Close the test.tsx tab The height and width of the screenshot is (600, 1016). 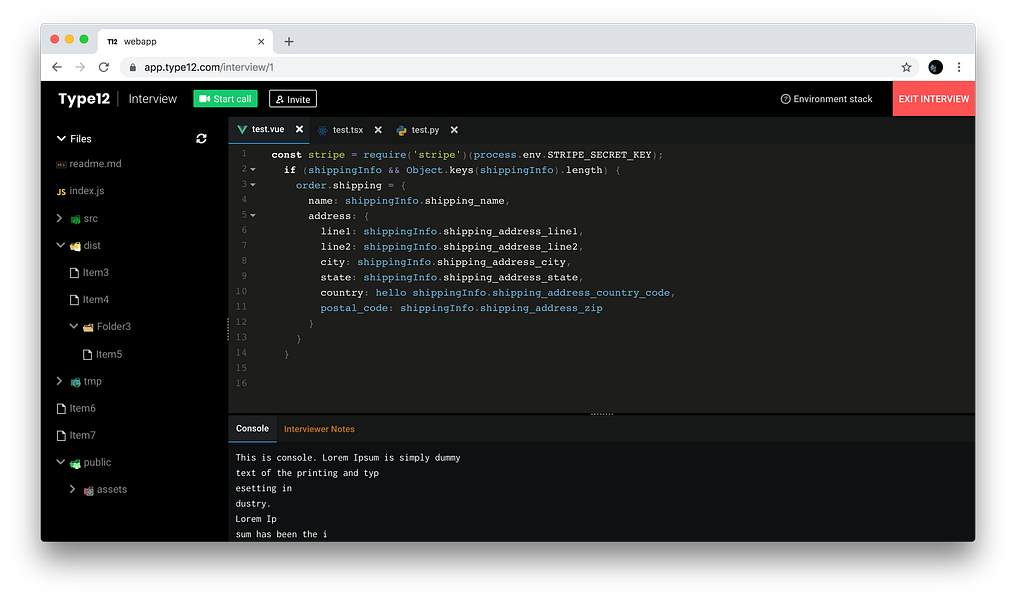378,130
